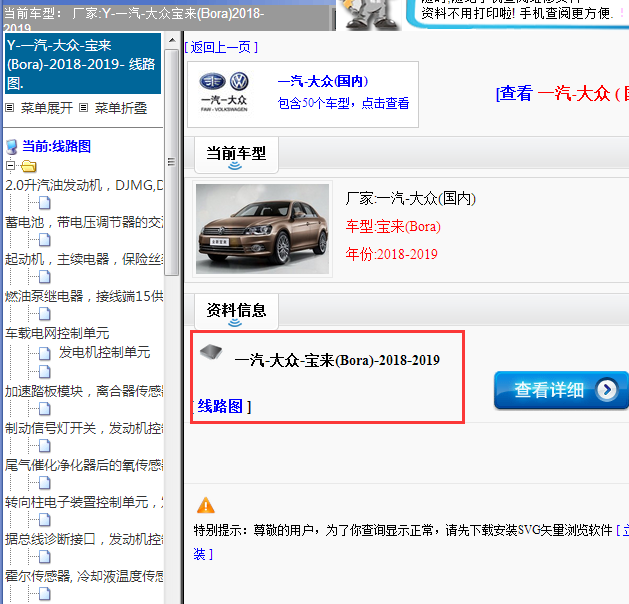Select the 资料信息 tab
629x604 pixels.
[236, 312]
